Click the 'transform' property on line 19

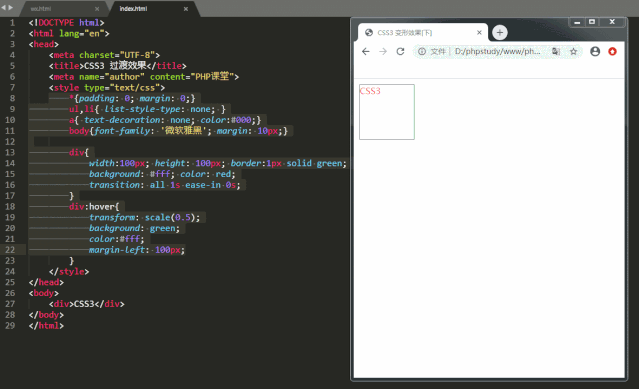(112, 217)
